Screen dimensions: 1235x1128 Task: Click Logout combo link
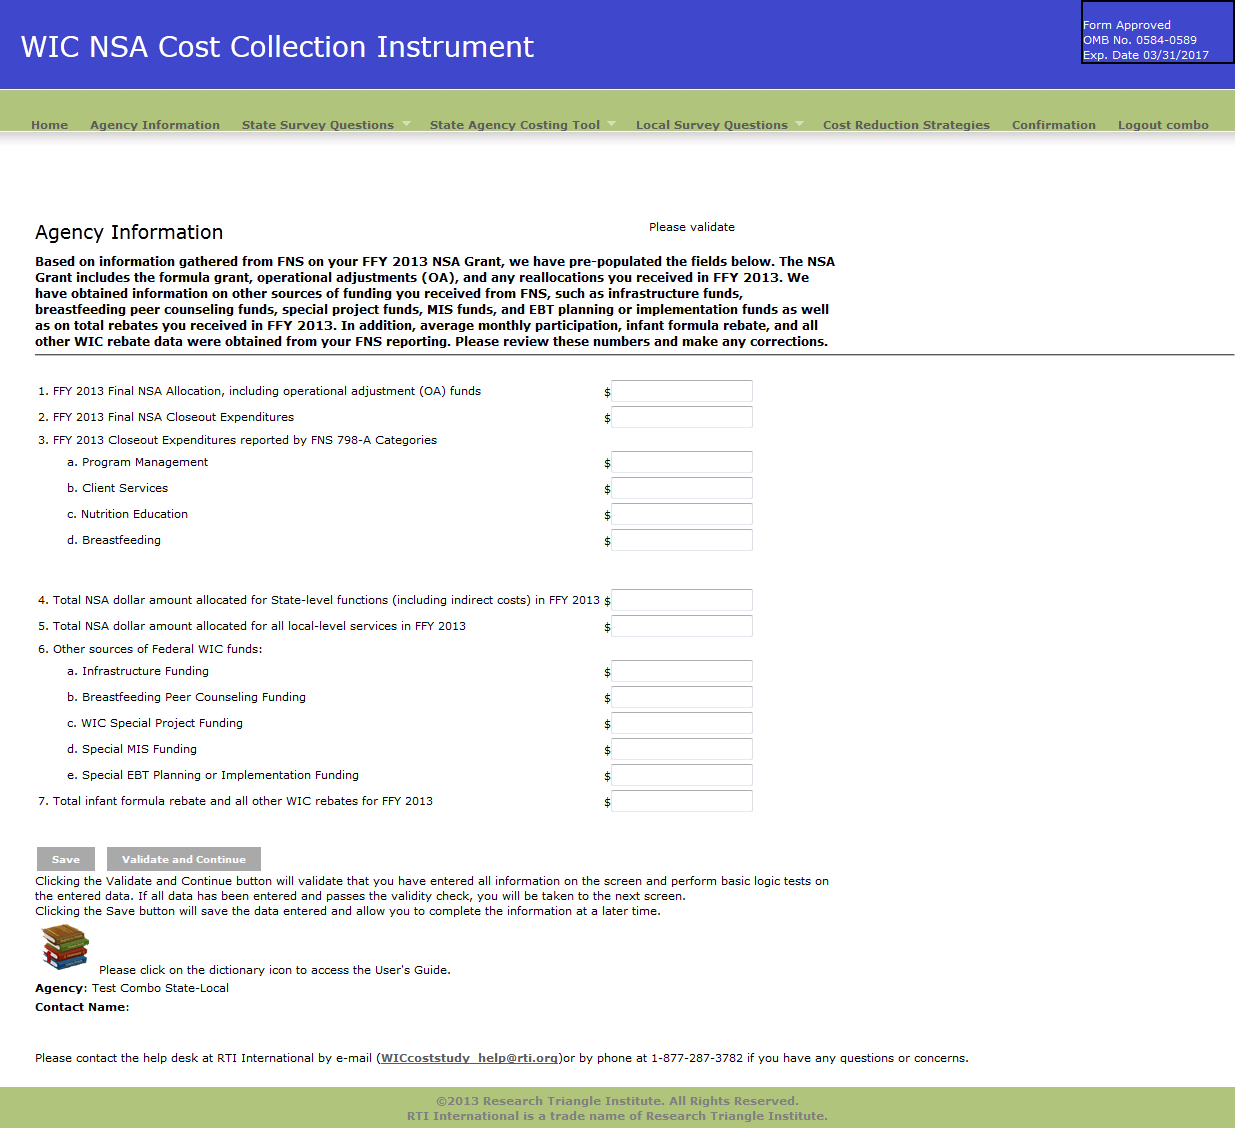click(1163, 125)
